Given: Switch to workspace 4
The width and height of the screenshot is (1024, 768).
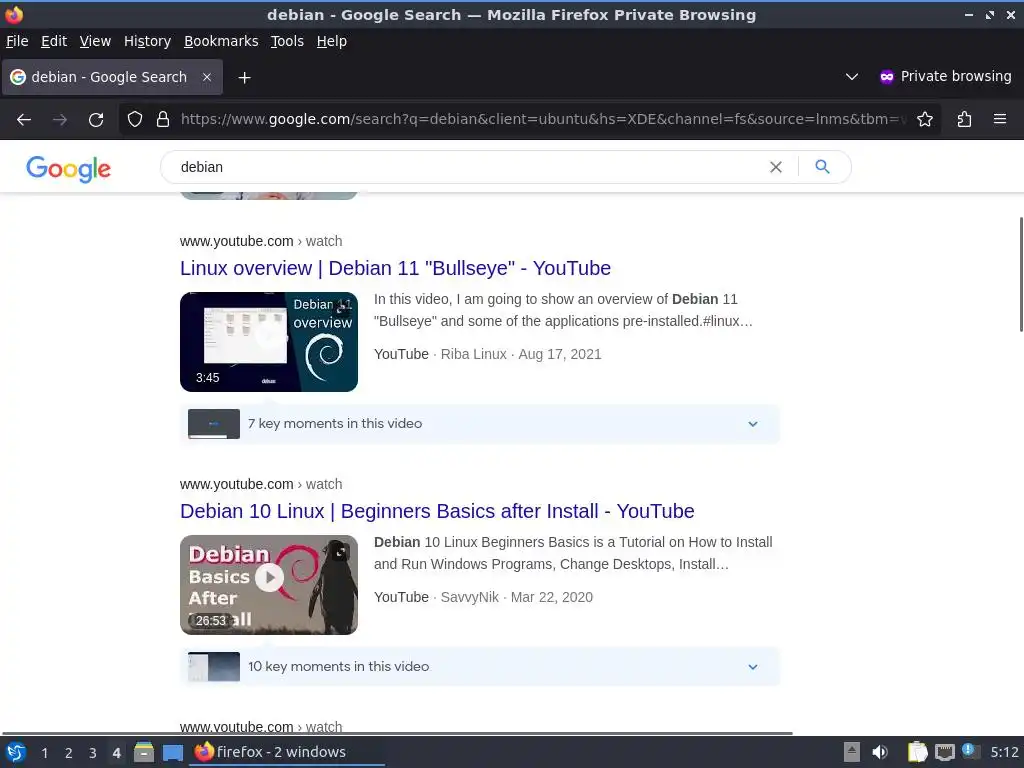Looking at the screenshot, I should coord(116,753).
